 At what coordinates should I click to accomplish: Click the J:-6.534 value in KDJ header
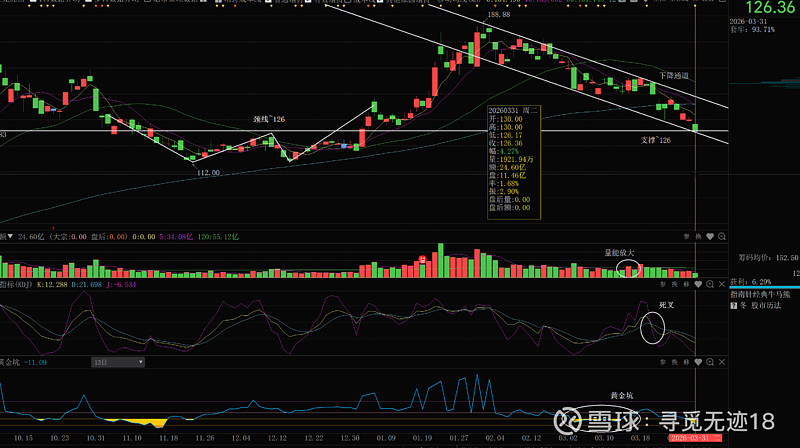pos(121,285)
